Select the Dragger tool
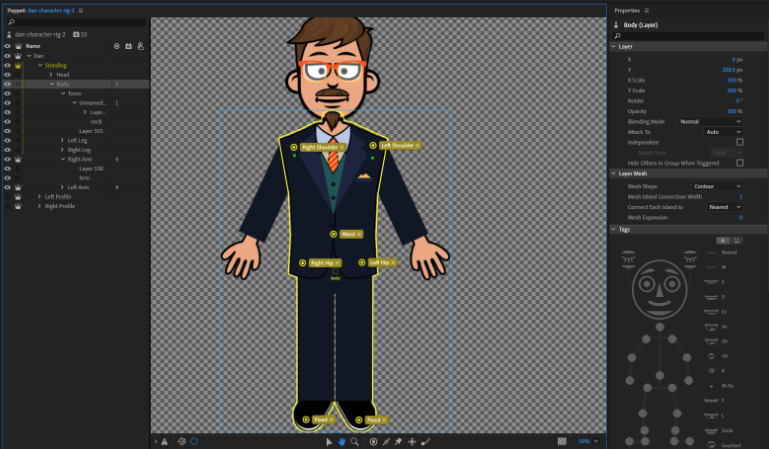The image size is (769, 449). click(412, 441)
